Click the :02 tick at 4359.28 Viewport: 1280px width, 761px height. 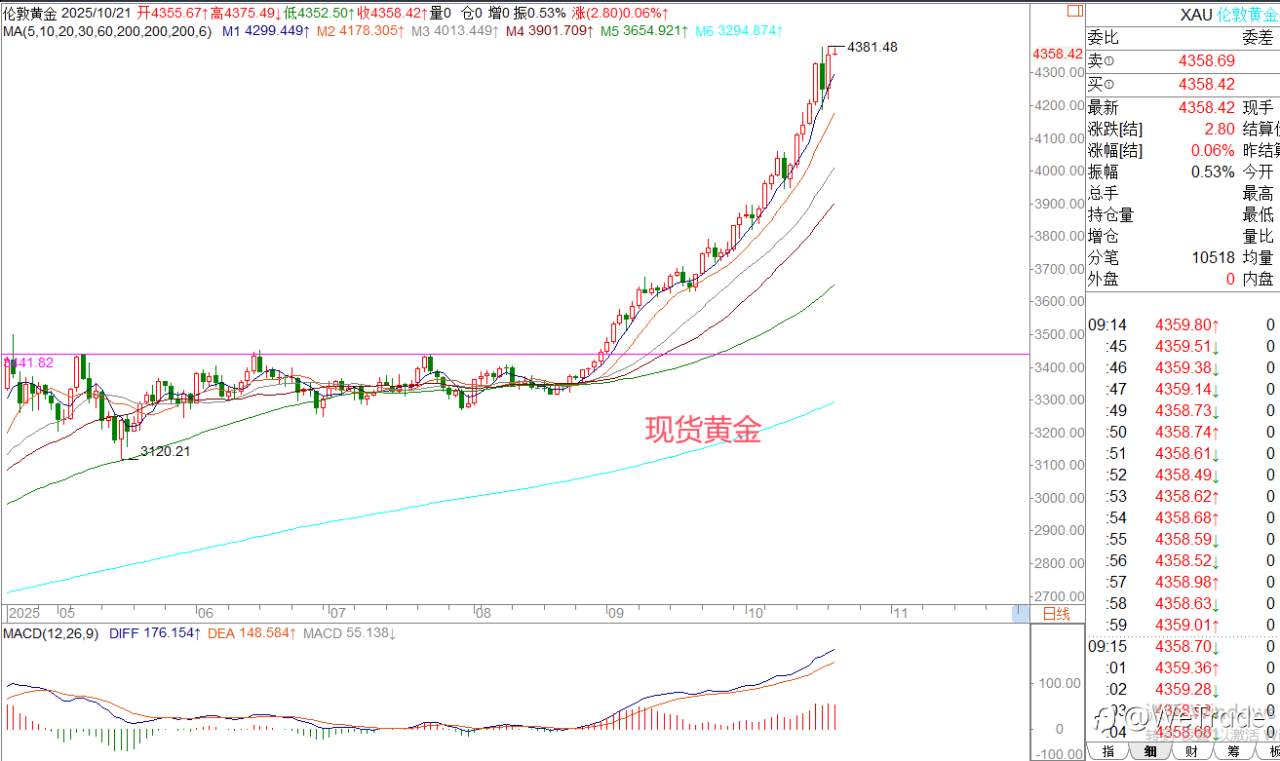coord(1183,689)
